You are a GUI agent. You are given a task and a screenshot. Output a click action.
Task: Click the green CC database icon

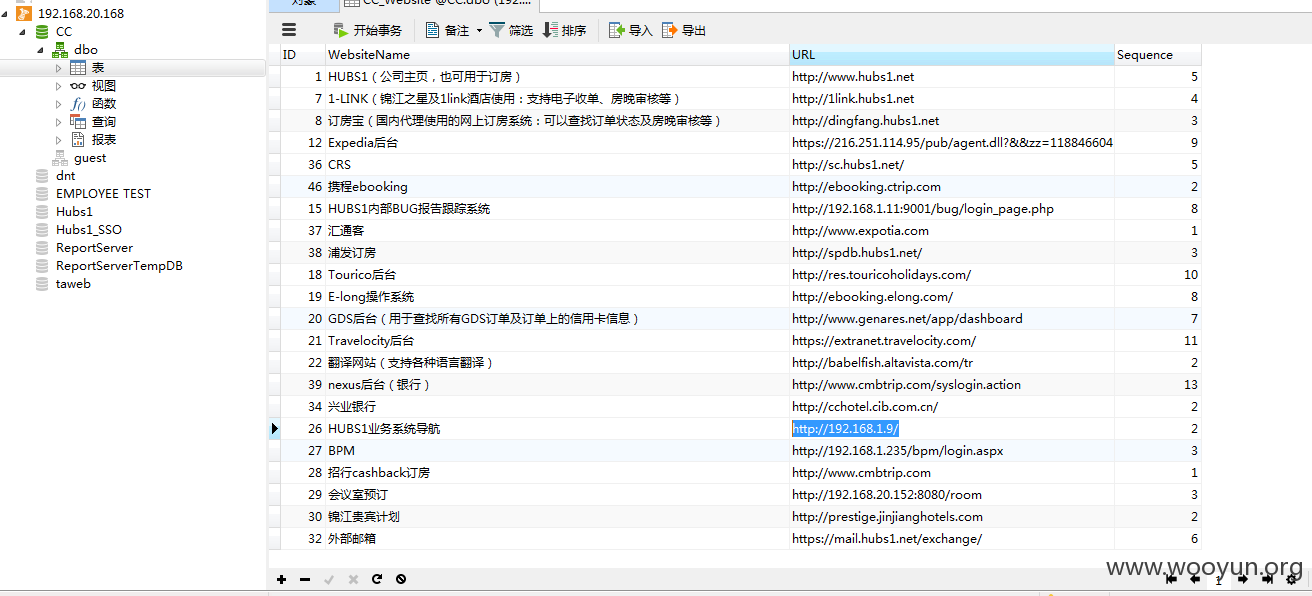point(42,31)
